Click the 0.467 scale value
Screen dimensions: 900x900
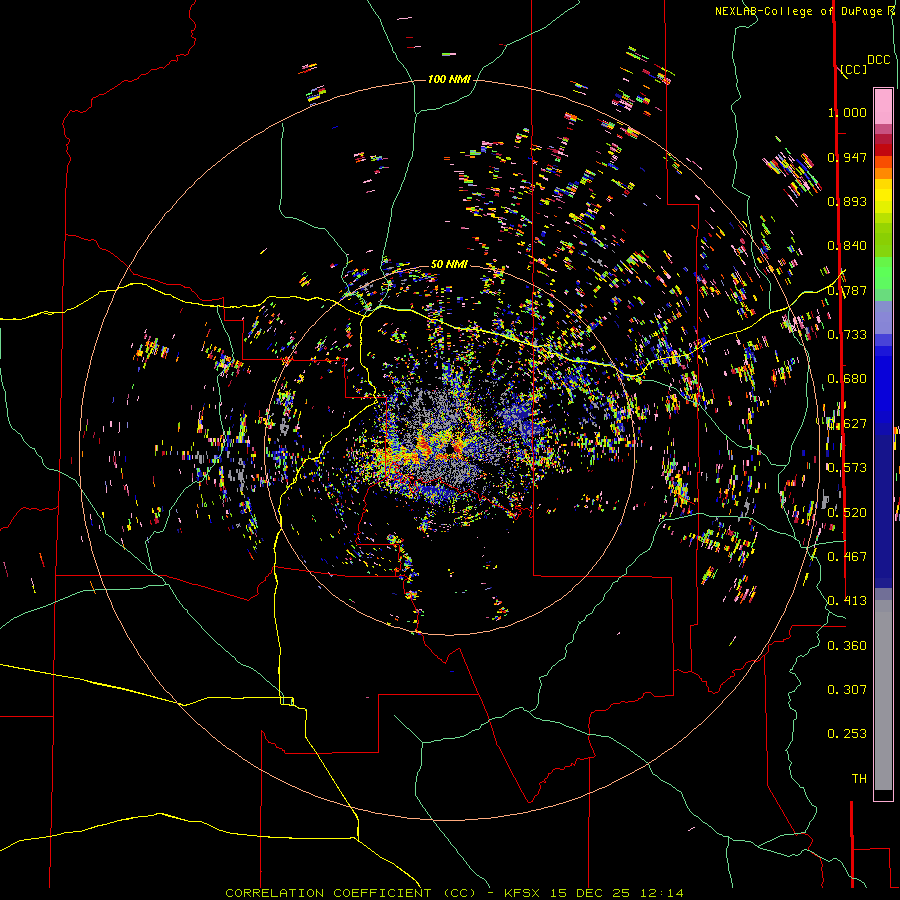[847, 557]
